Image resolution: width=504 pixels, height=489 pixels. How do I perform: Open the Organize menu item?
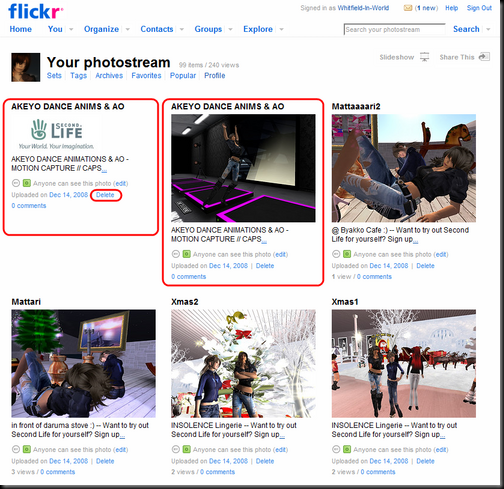[101, 29]
